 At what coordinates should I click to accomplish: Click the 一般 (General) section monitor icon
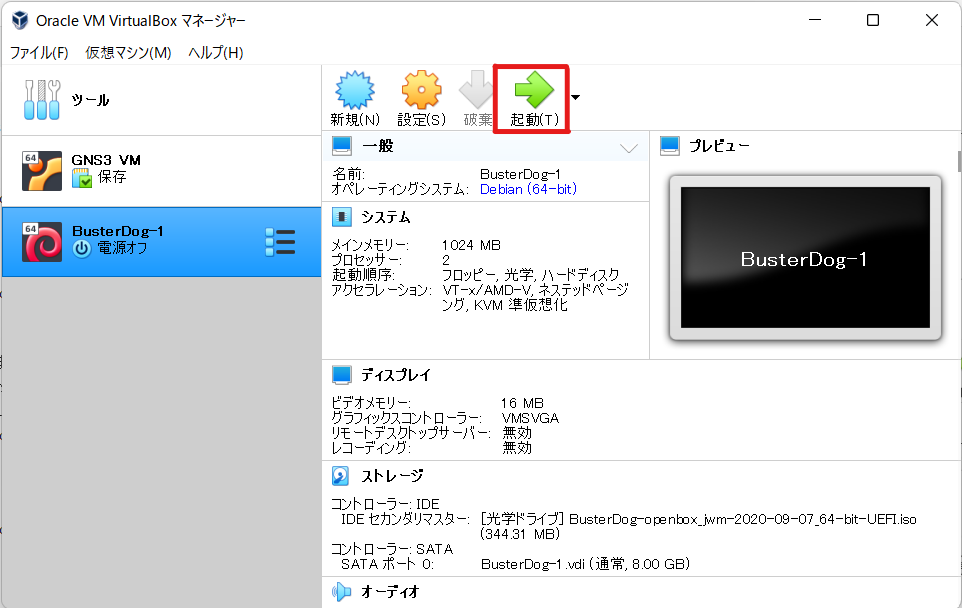(x=340, y=145)
